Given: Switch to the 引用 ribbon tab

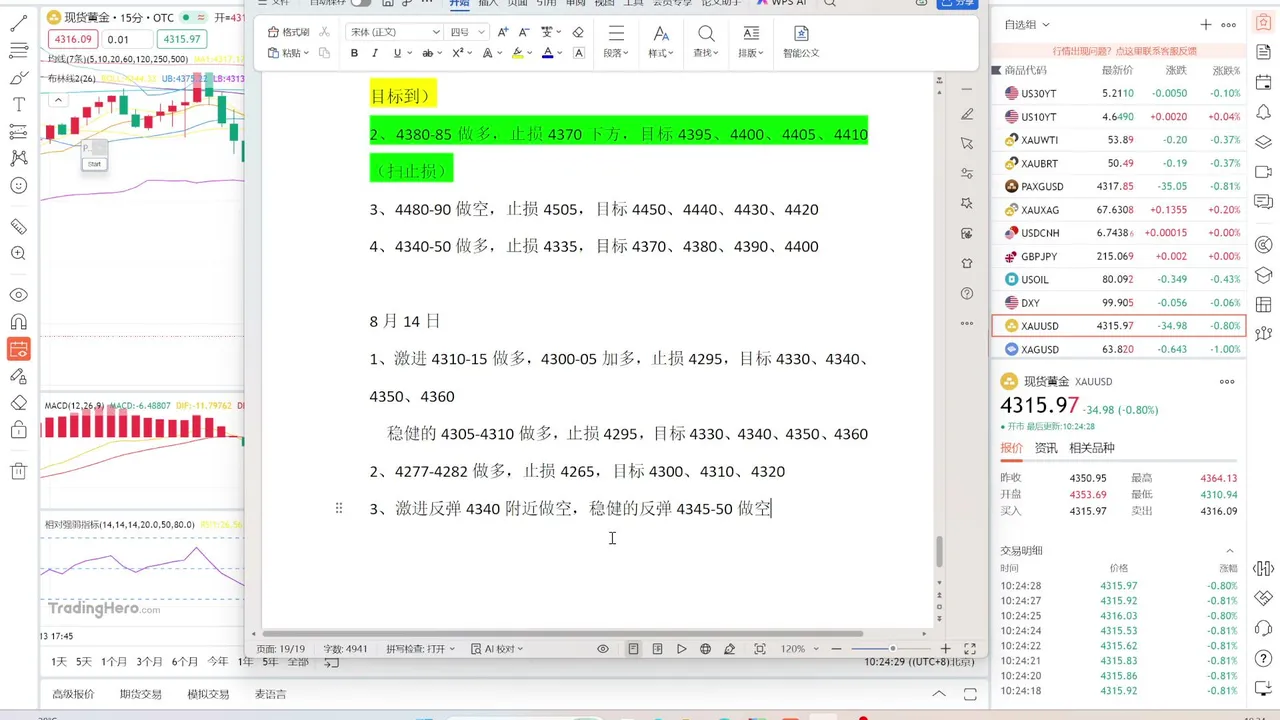Looking at the screenshot, I should tap(546, 3).
